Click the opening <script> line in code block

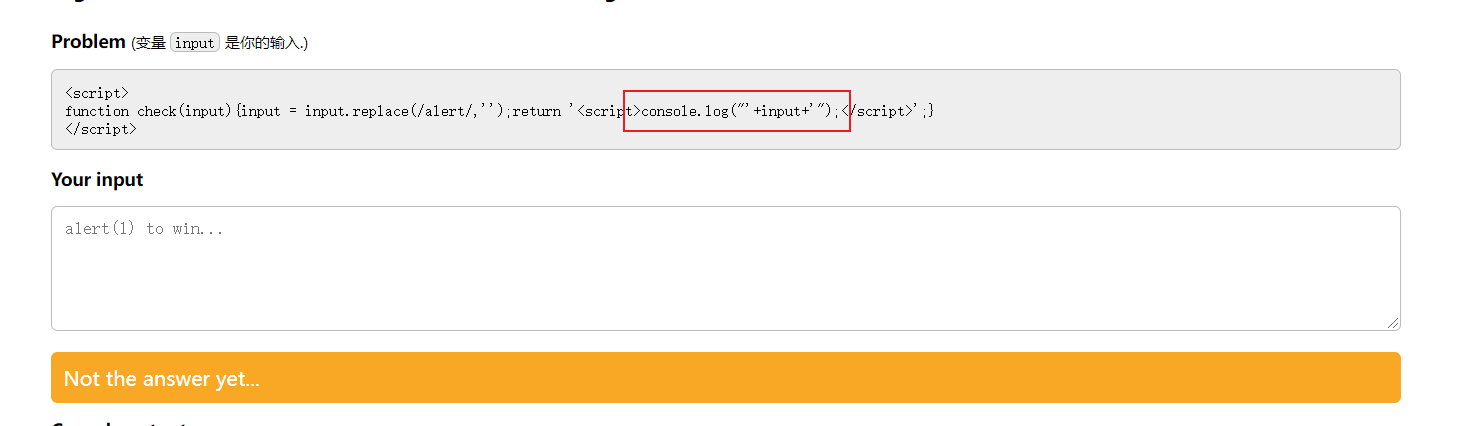97,93
